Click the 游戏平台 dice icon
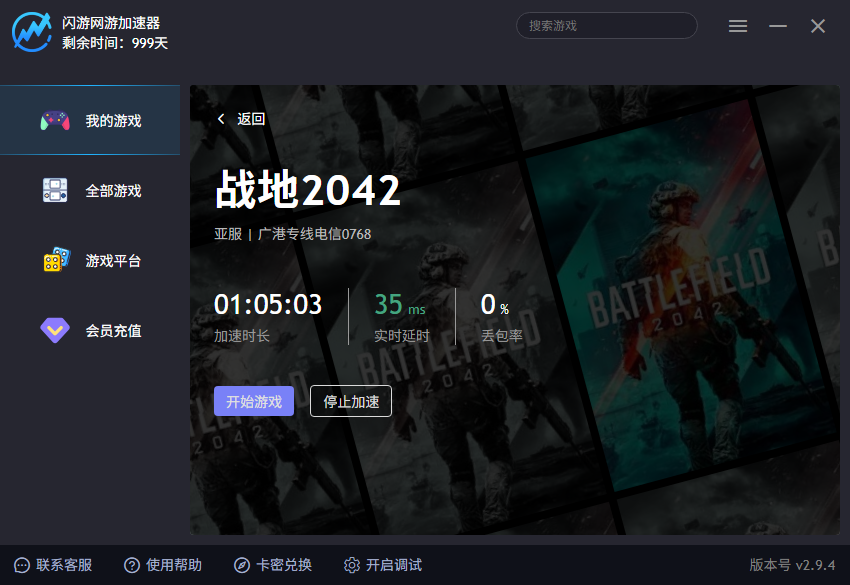The image size is (850, 585). [x=55, y=260]
